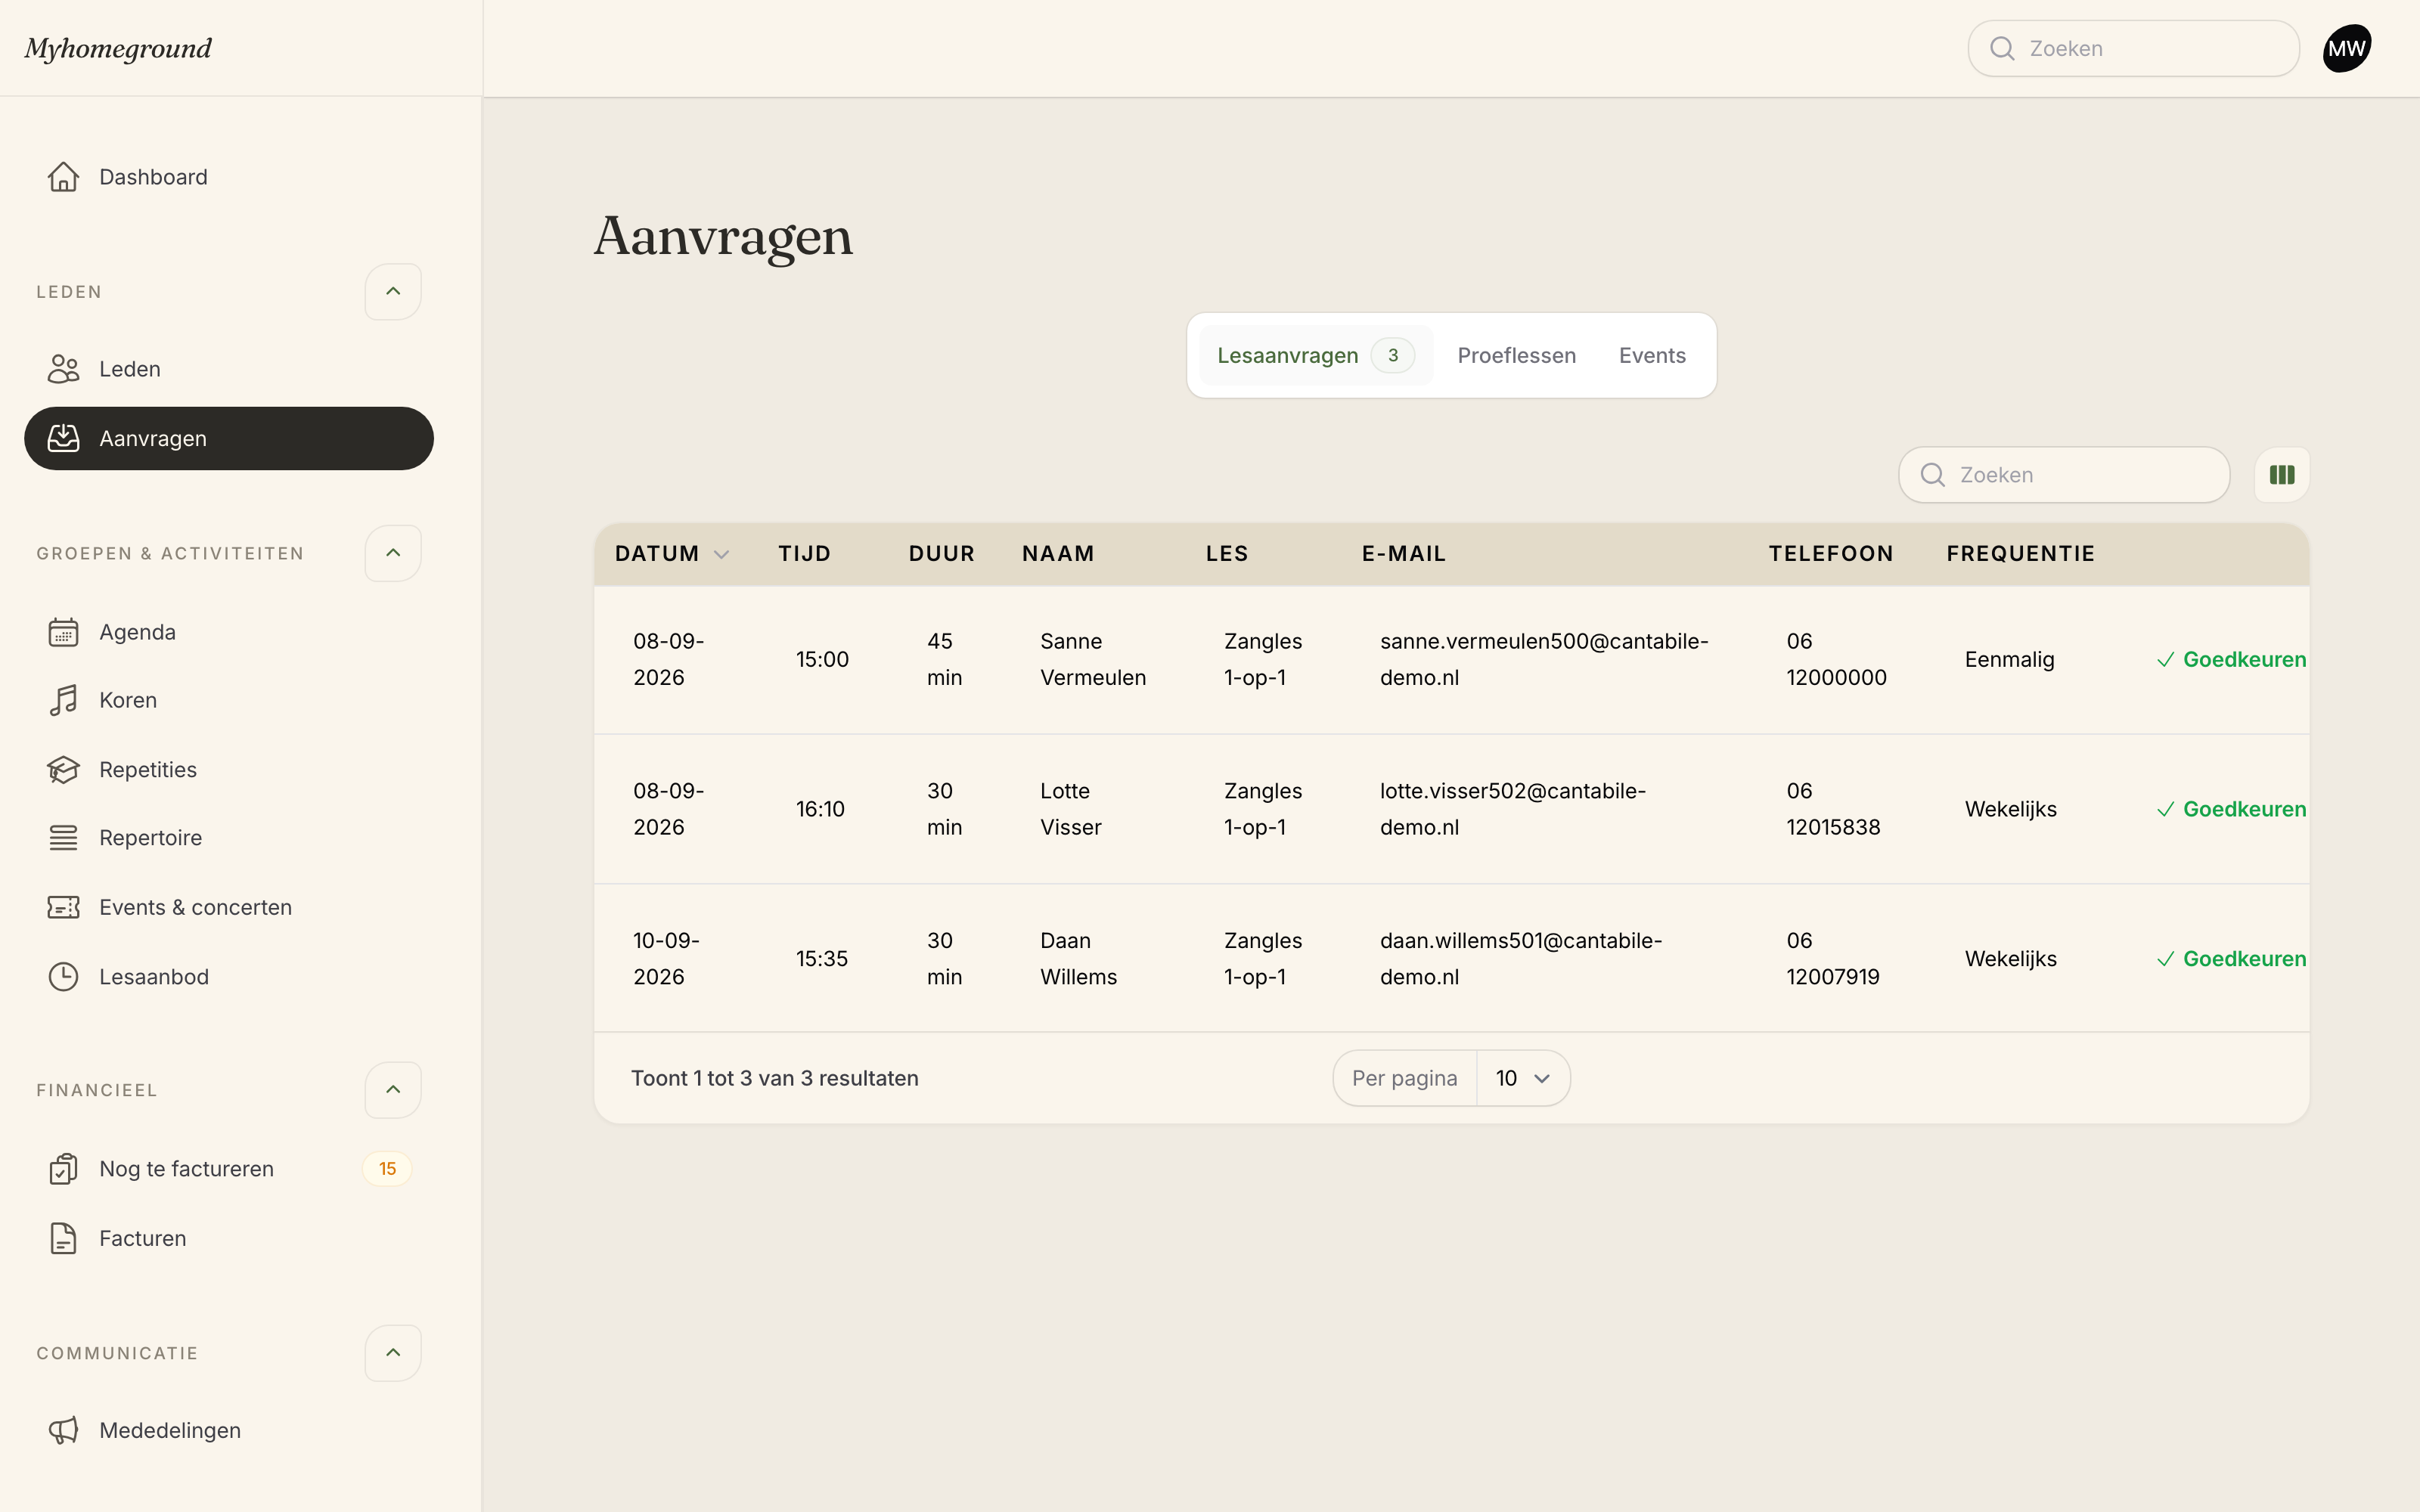Click the checkmark icon in Daan Willems's row

point(2165,960)
